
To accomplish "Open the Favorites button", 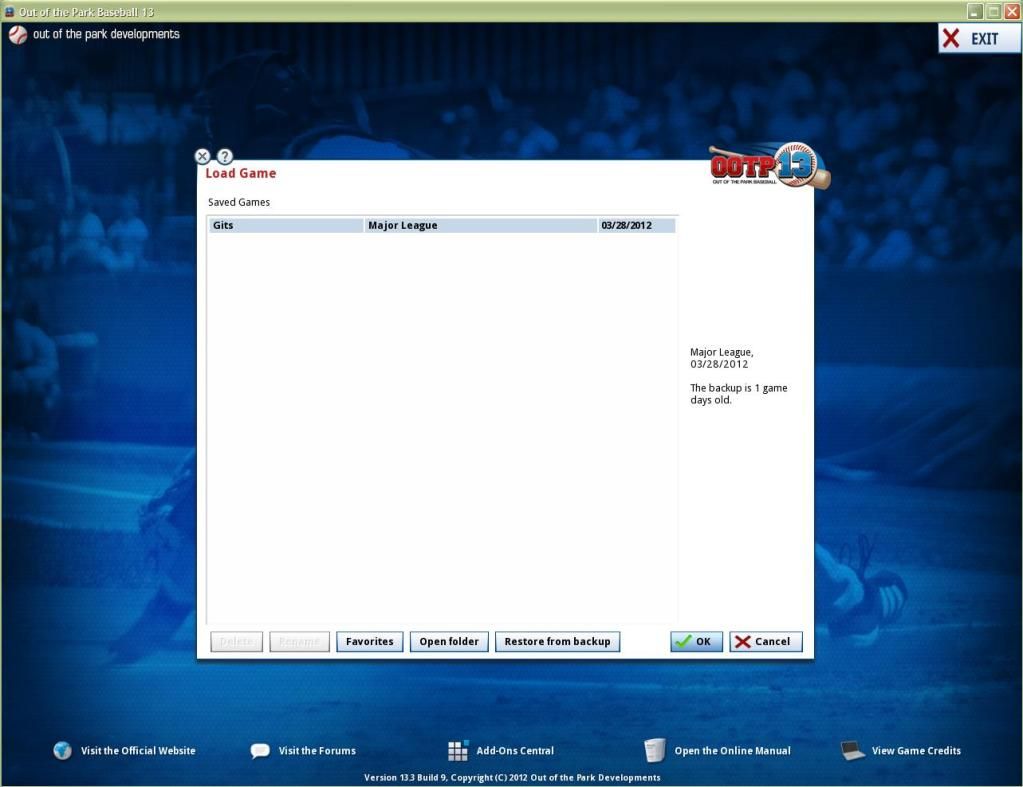I will [370, 641].
